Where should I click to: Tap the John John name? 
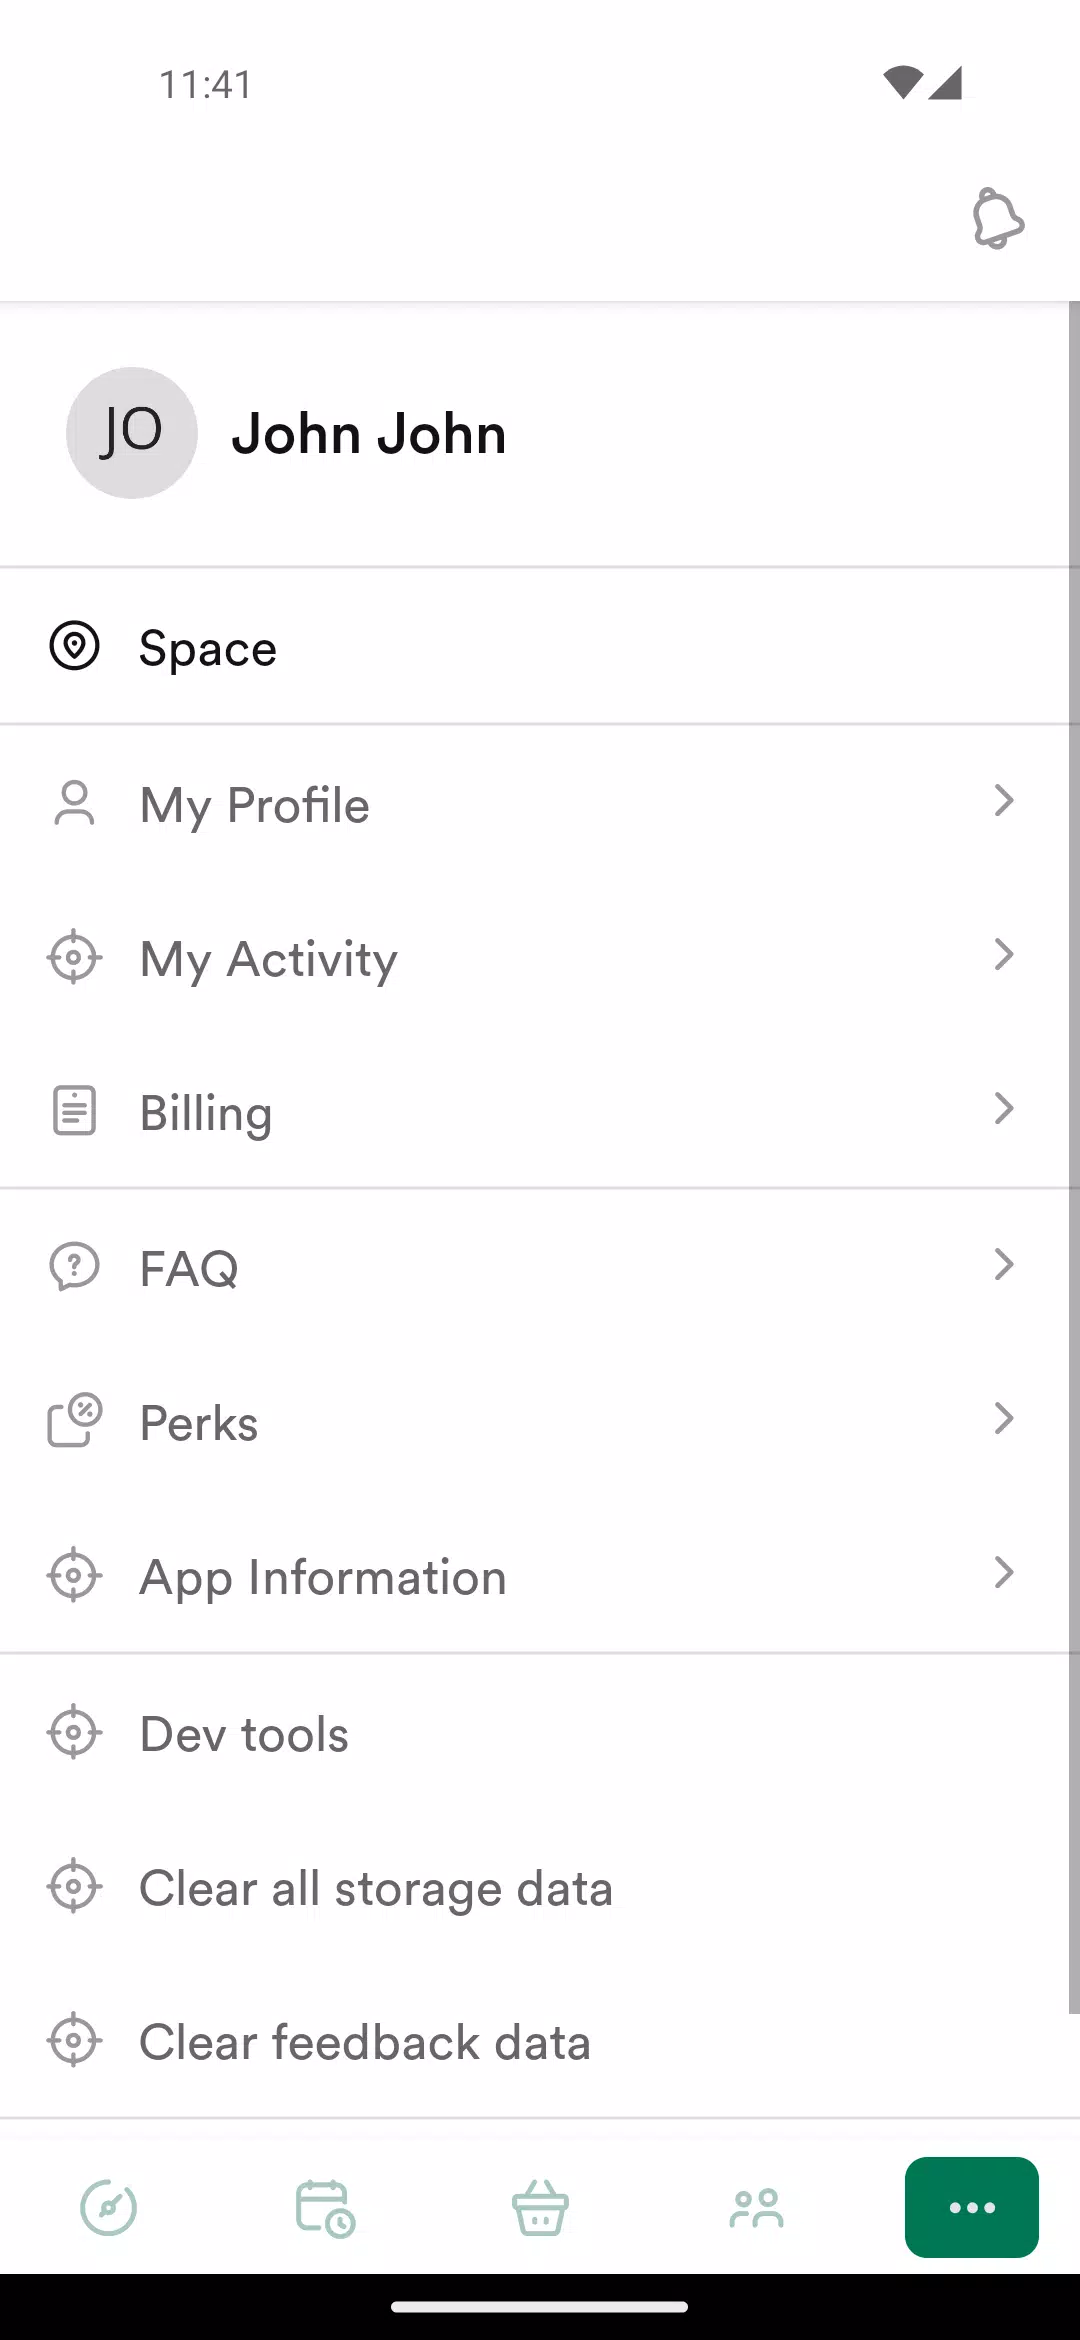(x=369, y=434)
